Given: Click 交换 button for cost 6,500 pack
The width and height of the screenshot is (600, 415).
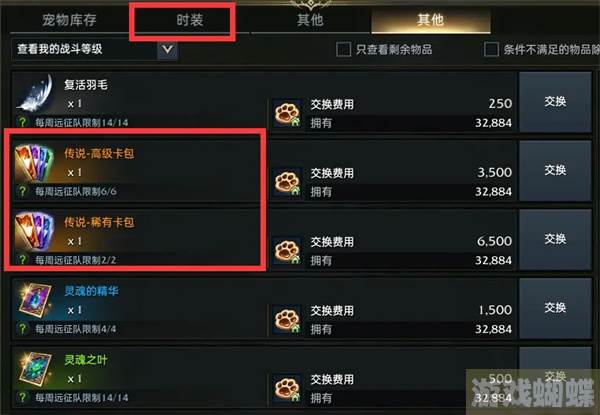Looking at the screenshot, I should [x=555, y=240].
